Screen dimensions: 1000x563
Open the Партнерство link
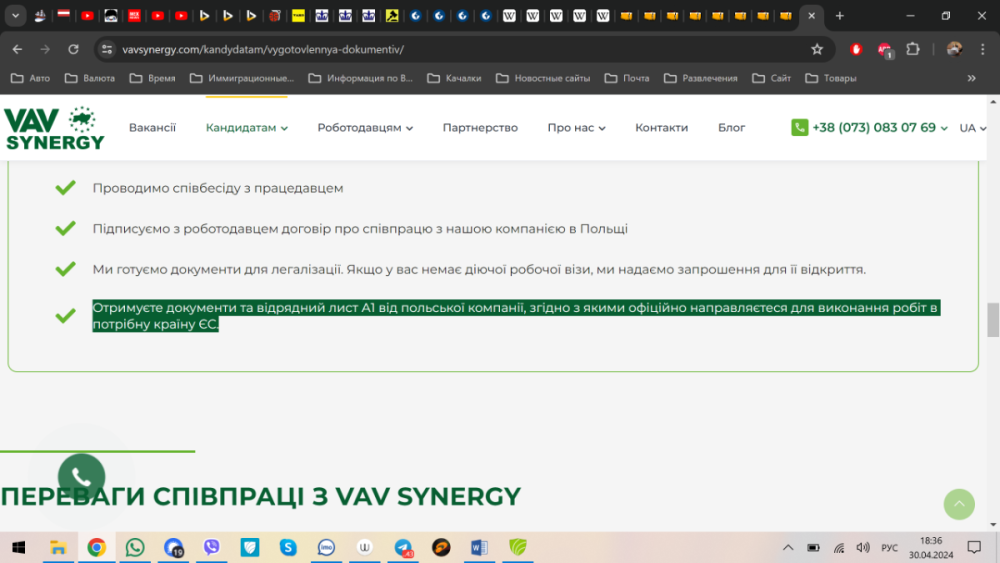point(480,128)
